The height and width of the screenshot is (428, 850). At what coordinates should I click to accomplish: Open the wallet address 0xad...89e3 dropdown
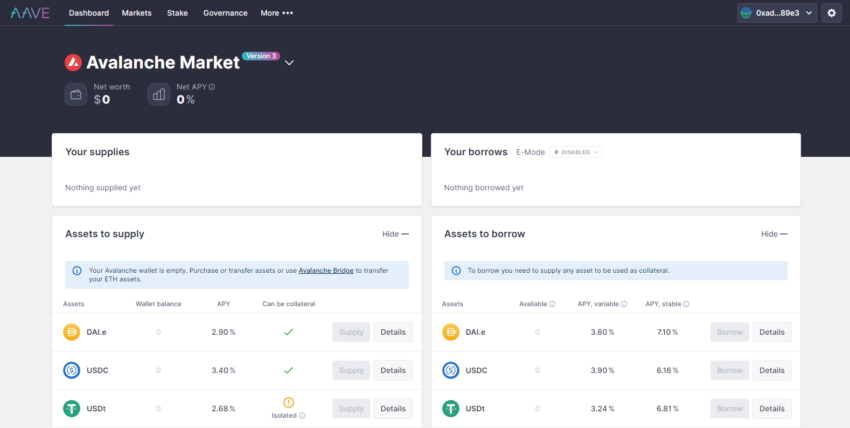pyautogui.click(x=777, y=13)
